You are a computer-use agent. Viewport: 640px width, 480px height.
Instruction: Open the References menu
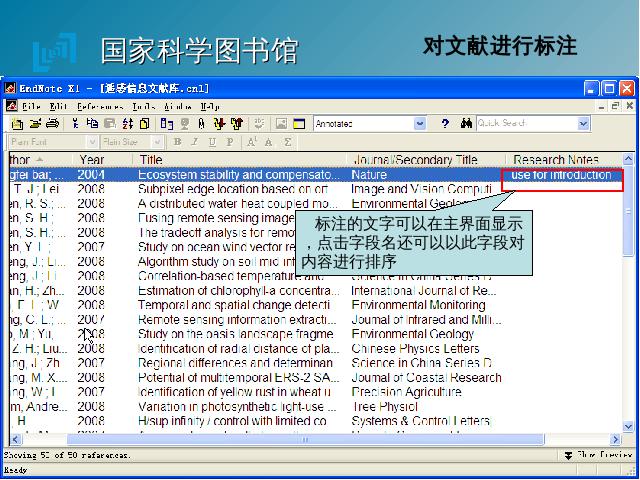[x=100, y=106]
